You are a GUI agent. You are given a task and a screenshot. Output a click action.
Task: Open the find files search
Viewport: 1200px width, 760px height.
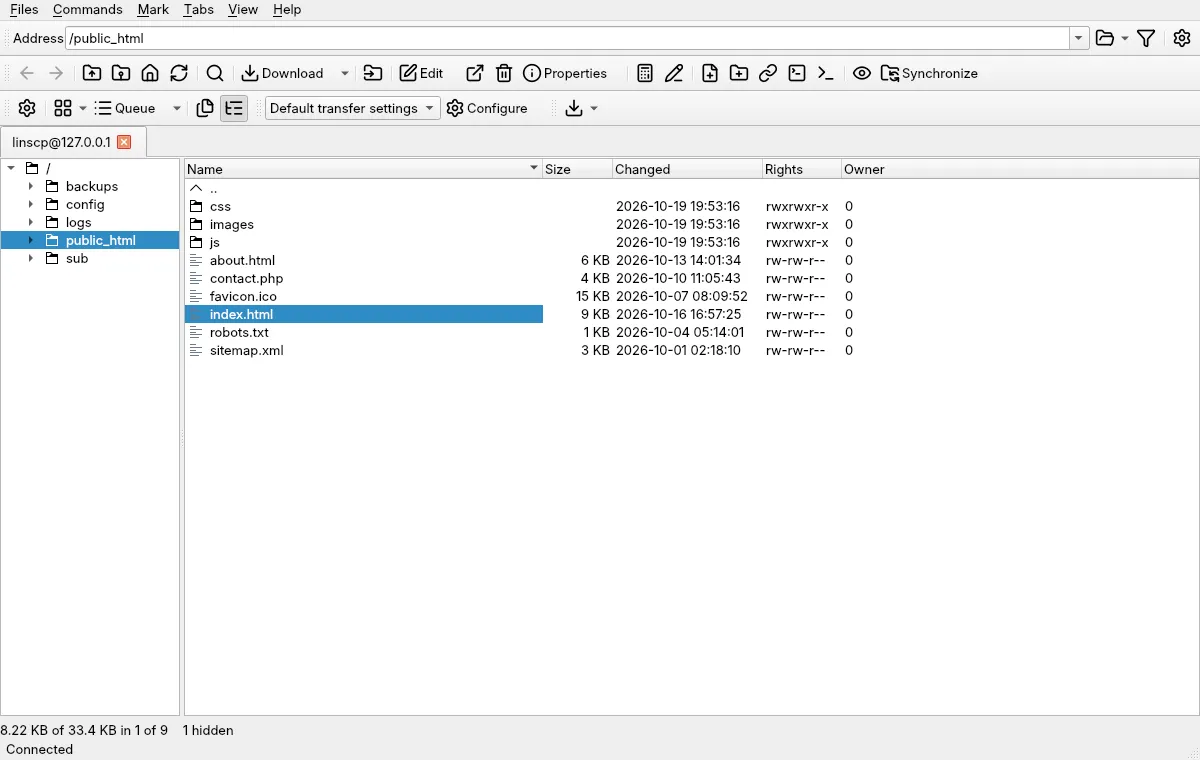(x=215, y=73)
